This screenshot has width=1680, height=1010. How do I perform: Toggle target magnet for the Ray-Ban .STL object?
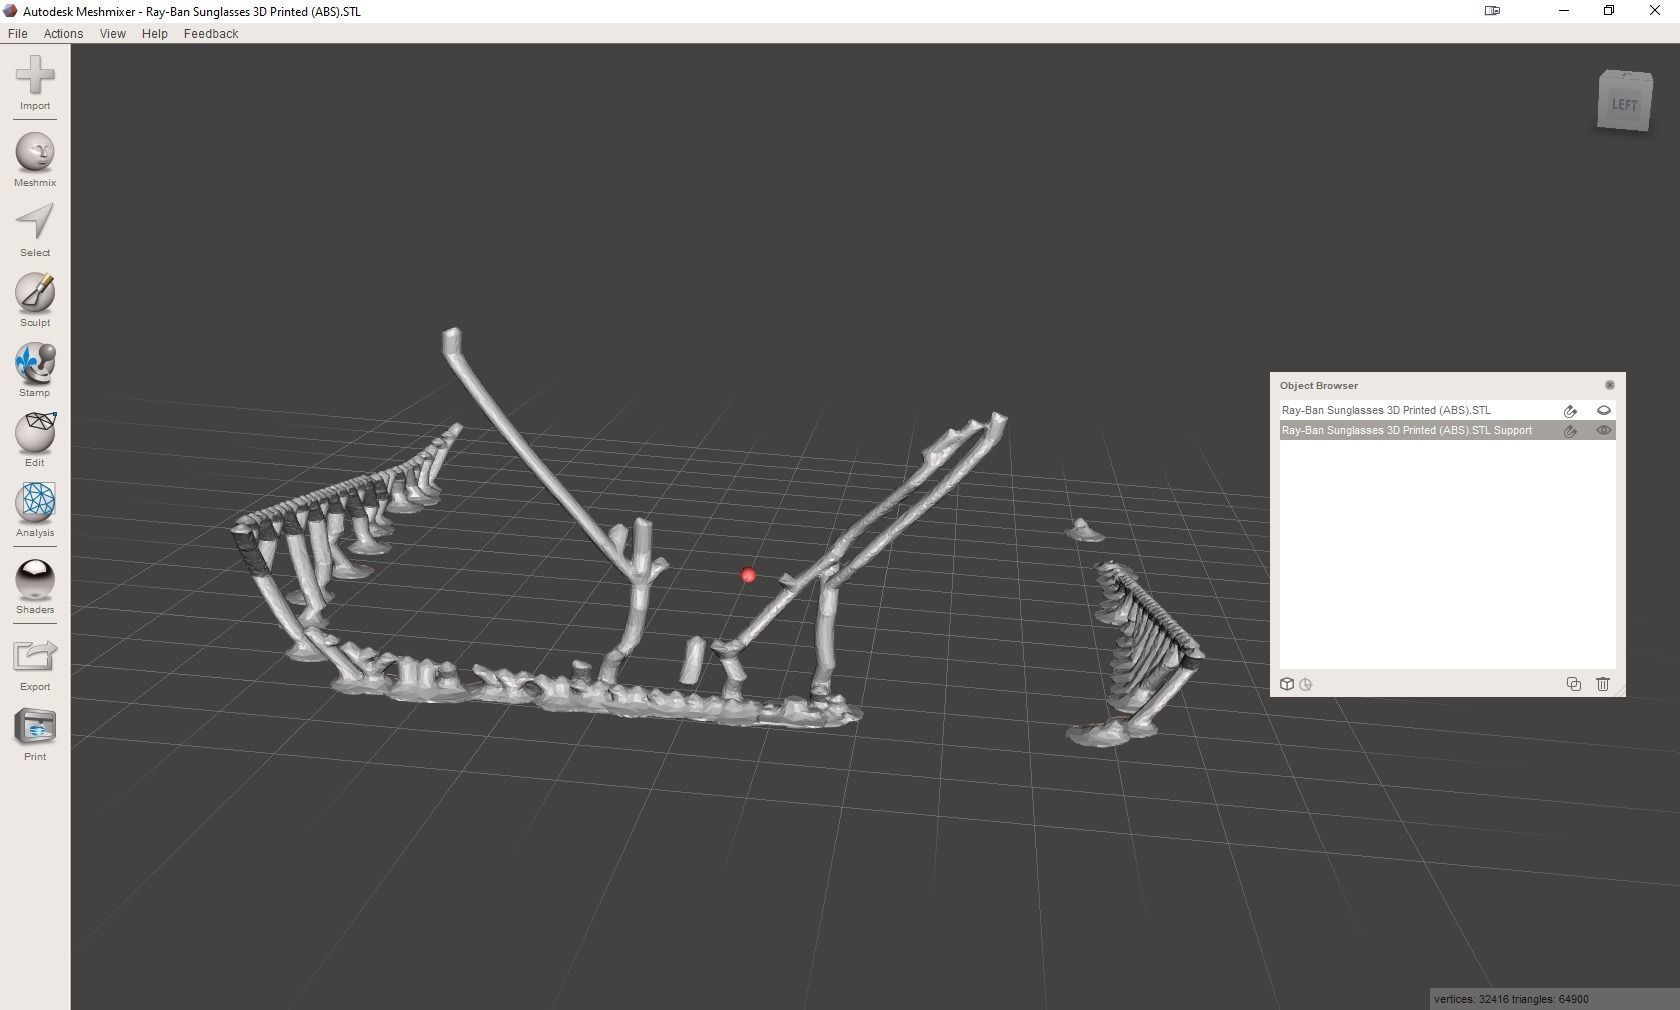(1570, 410)
